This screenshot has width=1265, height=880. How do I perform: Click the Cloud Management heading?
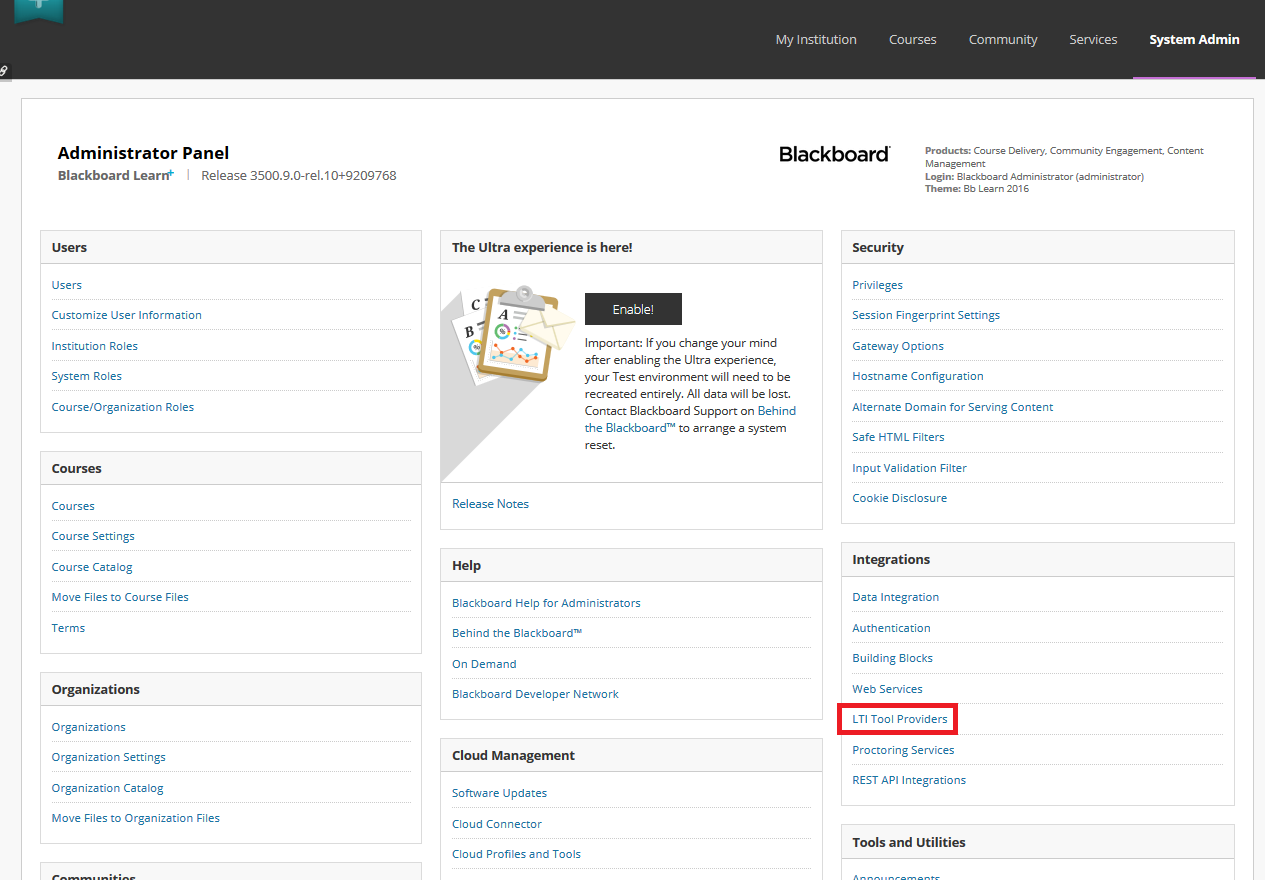point(513,756)
